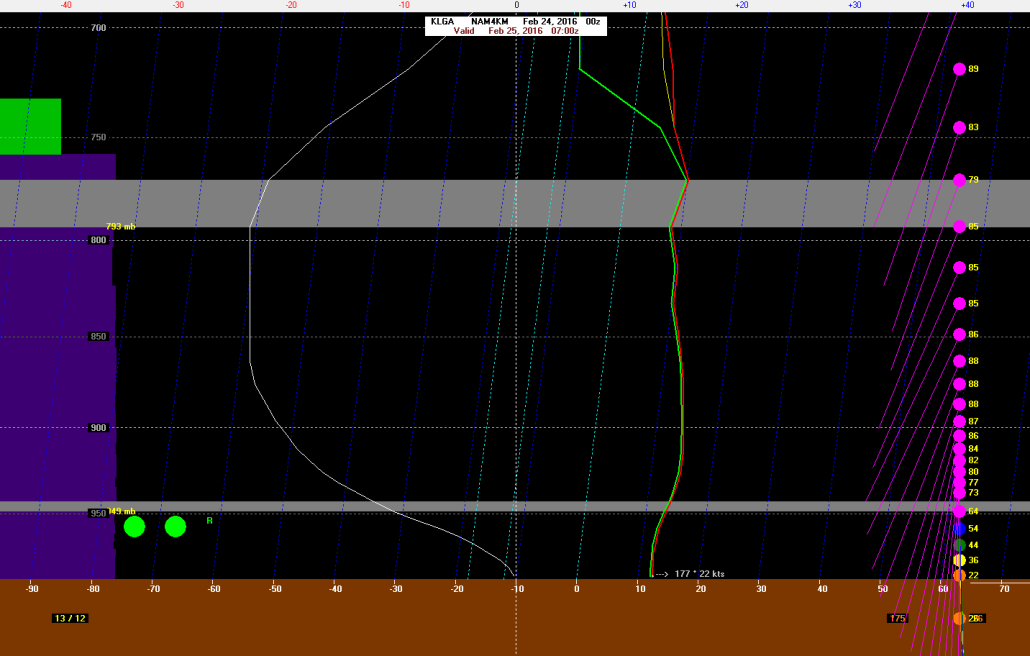This screenshot has width=1030, height=656.
Task: Select the leftmost green precipitation dot near 950mb
Action: [x=135, y=526]
